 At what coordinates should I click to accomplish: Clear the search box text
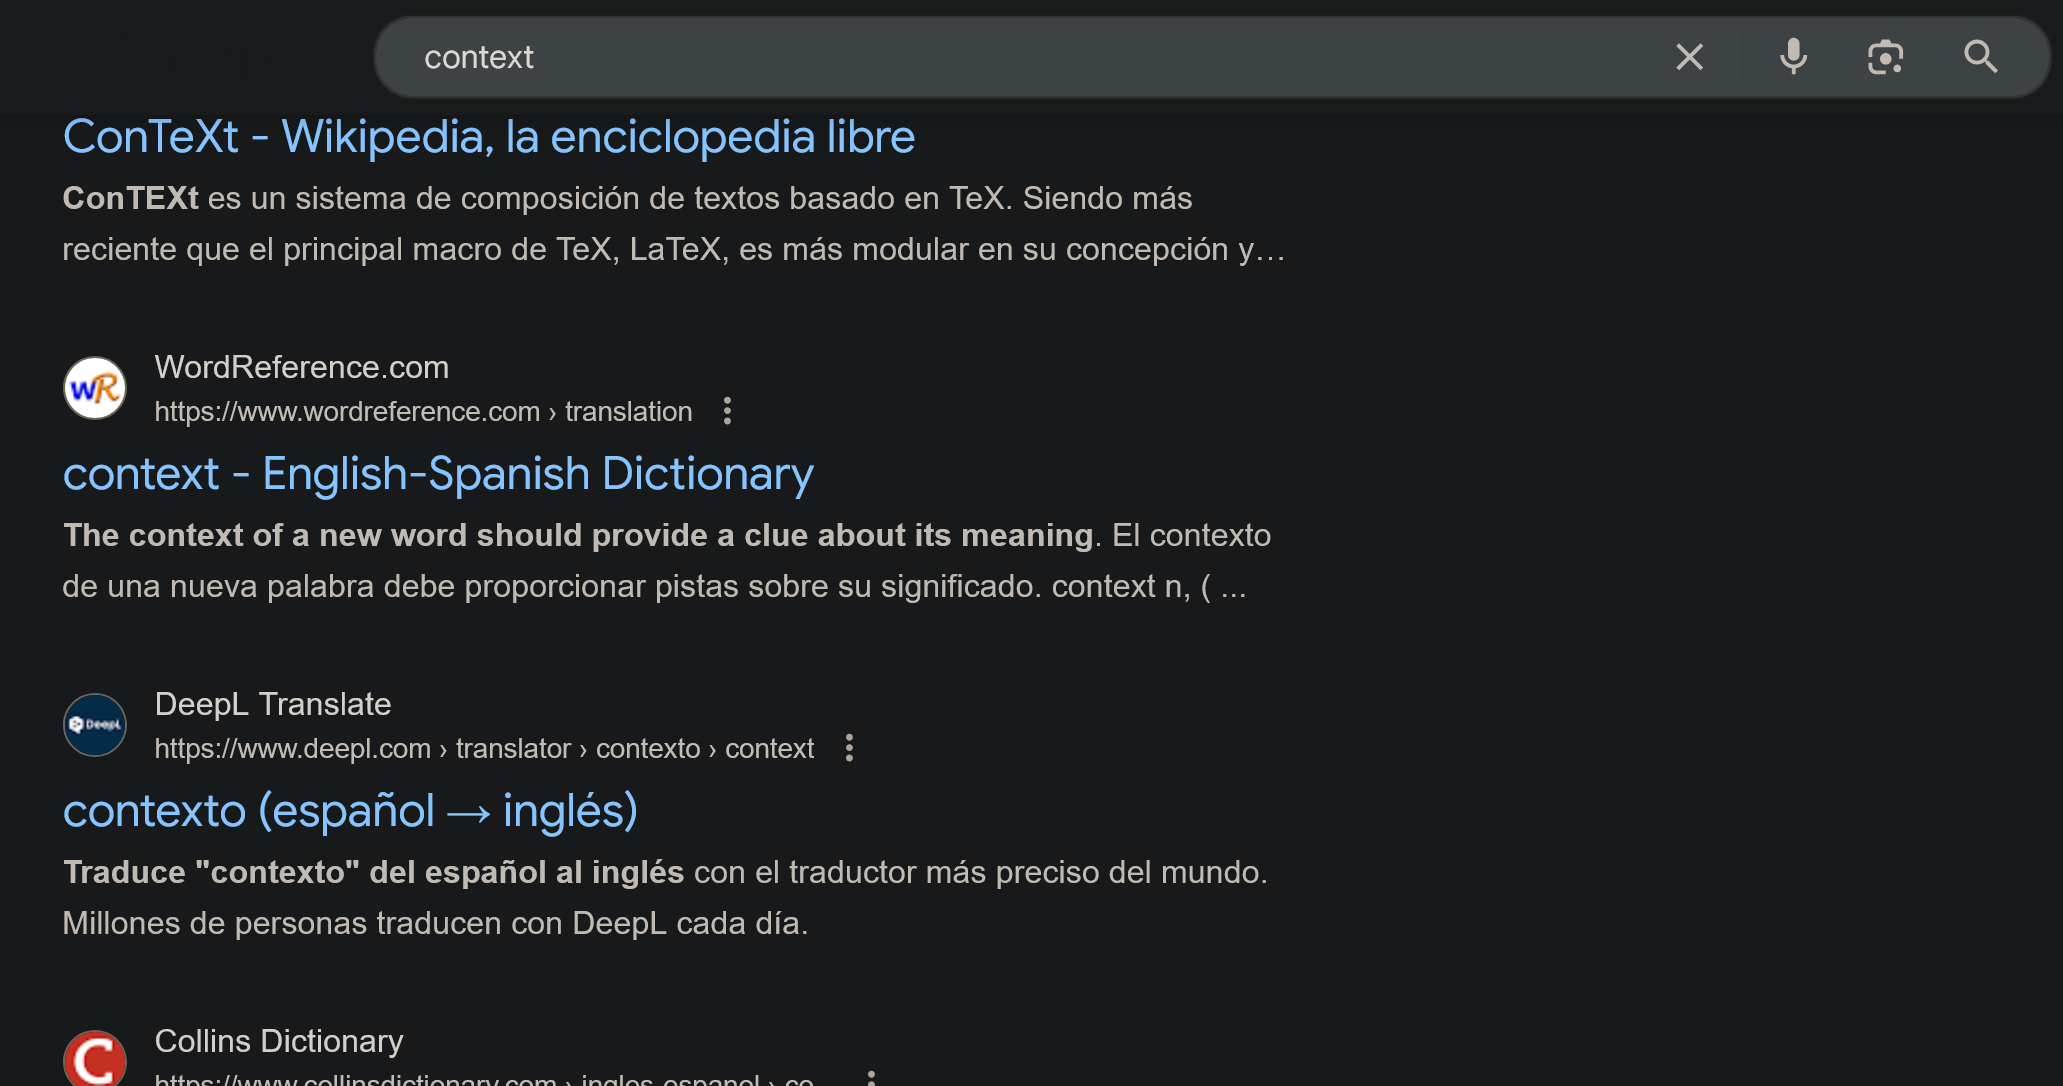(x=1689, y=57)
